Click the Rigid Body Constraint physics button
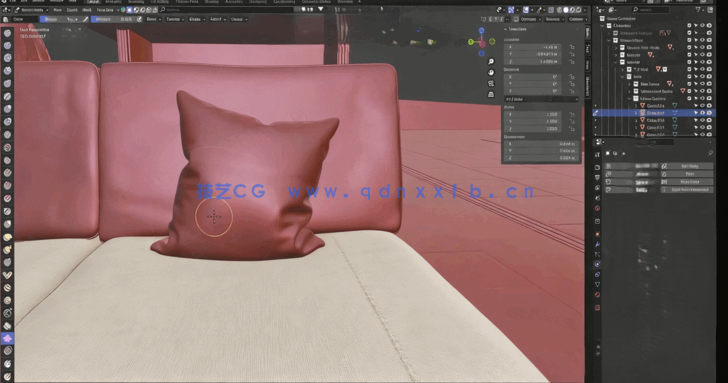 [687, 190]
